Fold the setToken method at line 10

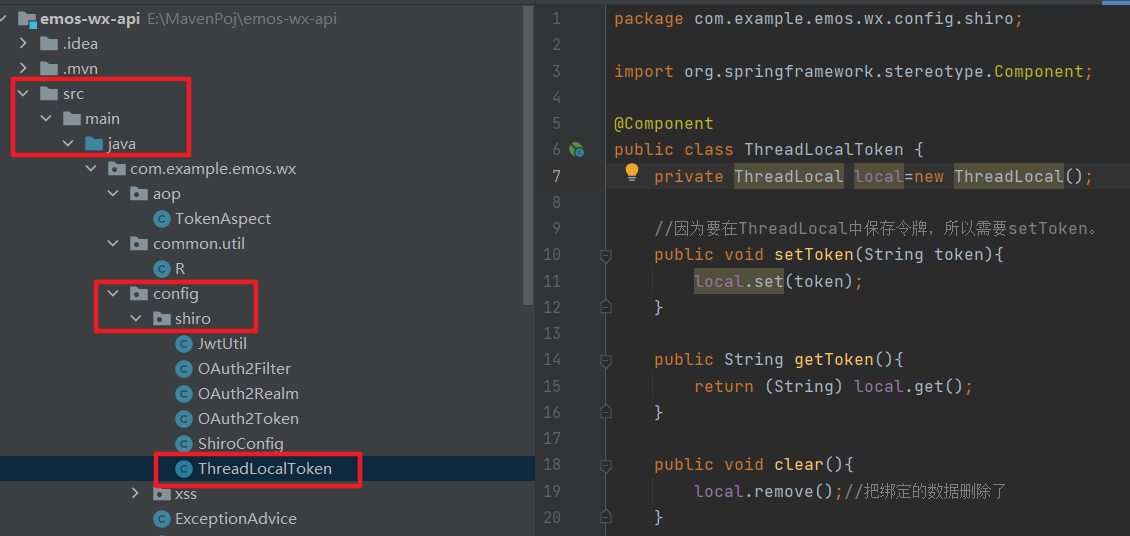(x=605, y=255)
